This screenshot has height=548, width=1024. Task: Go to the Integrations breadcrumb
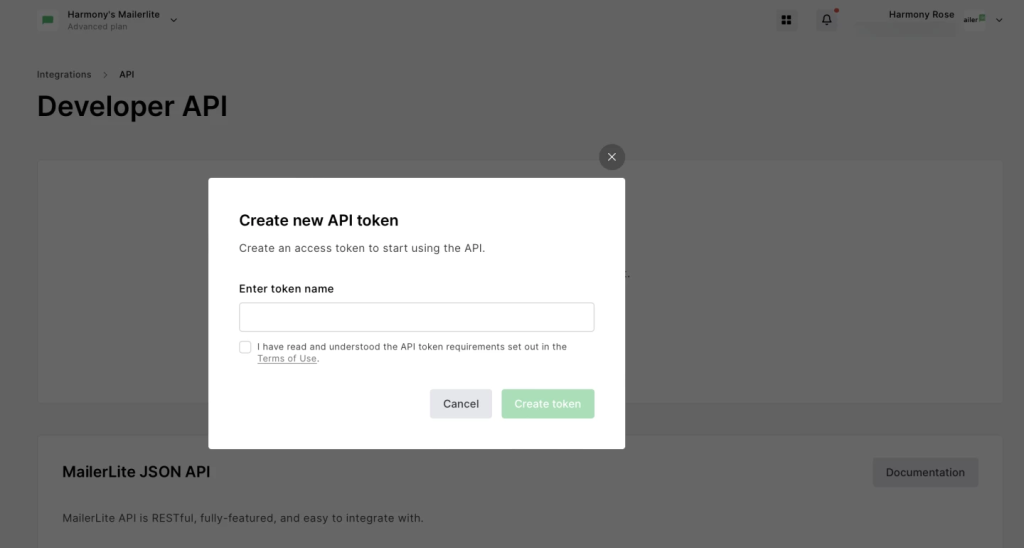click(x=64, y=75)
